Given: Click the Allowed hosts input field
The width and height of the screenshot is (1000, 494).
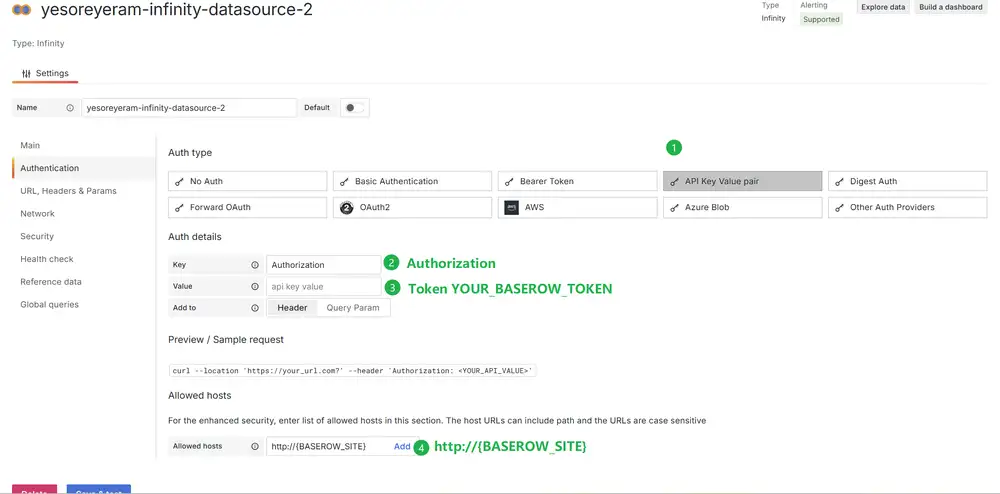Looking at the screenshot, I should (328, 446).
